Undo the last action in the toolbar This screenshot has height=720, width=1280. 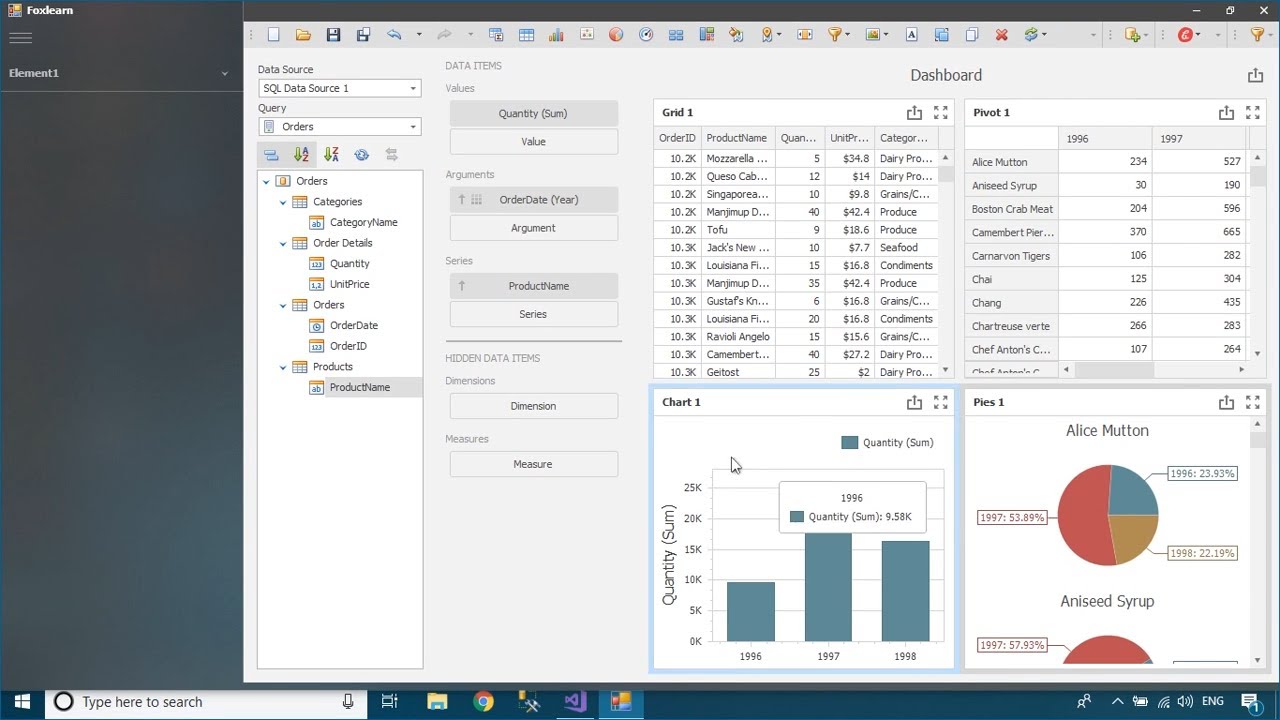tap(394, 35)
